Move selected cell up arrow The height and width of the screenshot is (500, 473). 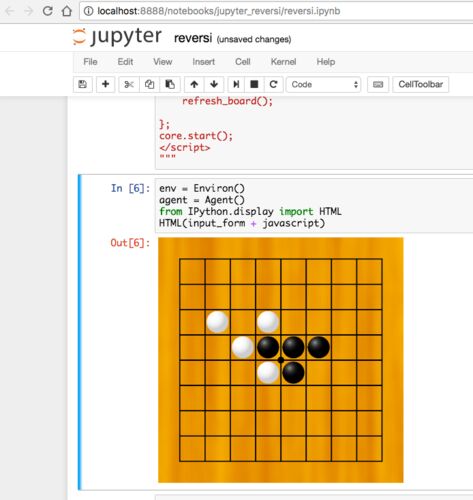(194, 84)
